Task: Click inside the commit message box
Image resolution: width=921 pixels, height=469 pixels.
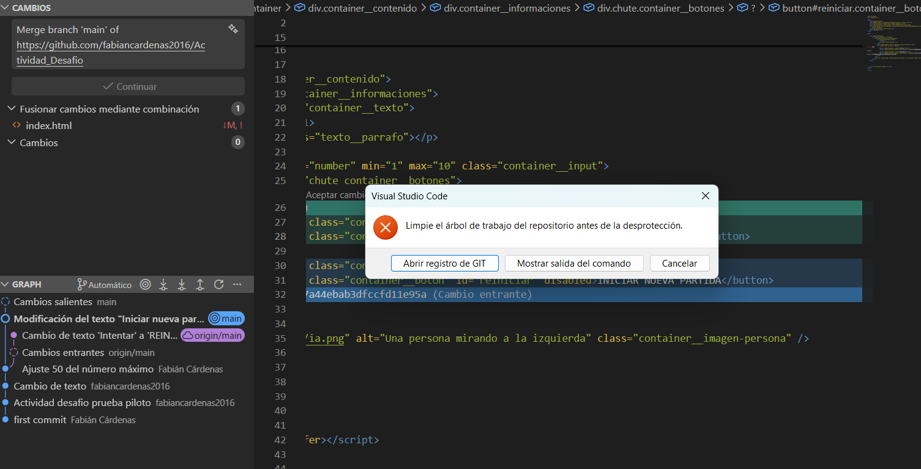Action: click(128, 45)
